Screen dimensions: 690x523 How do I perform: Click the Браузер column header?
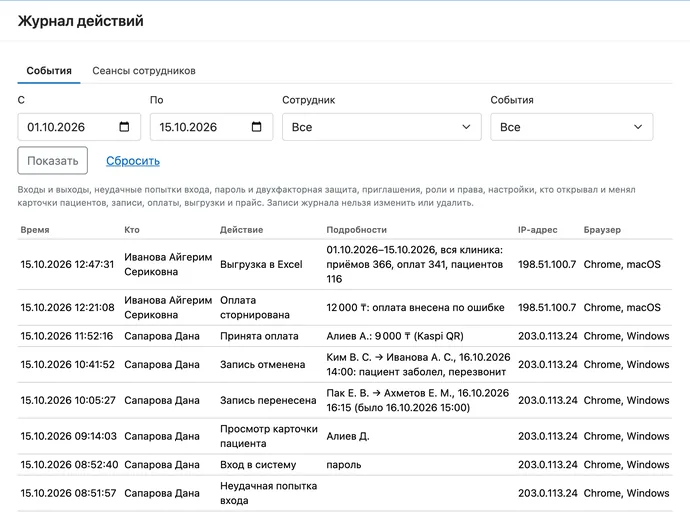pyautogui.click(x=602, y=230)
